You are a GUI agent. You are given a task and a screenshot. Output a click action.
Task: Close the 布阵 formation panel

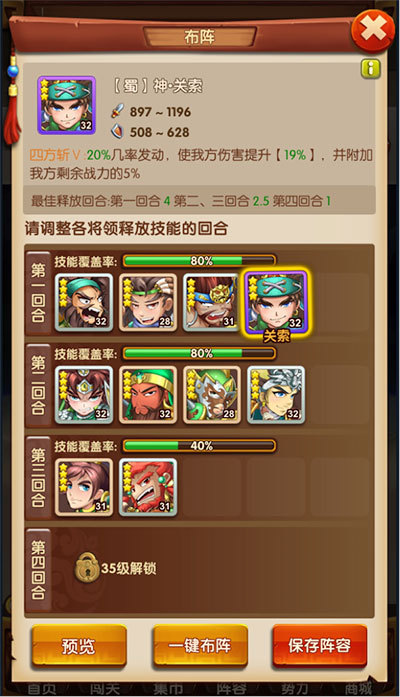[x=372, y=31]
